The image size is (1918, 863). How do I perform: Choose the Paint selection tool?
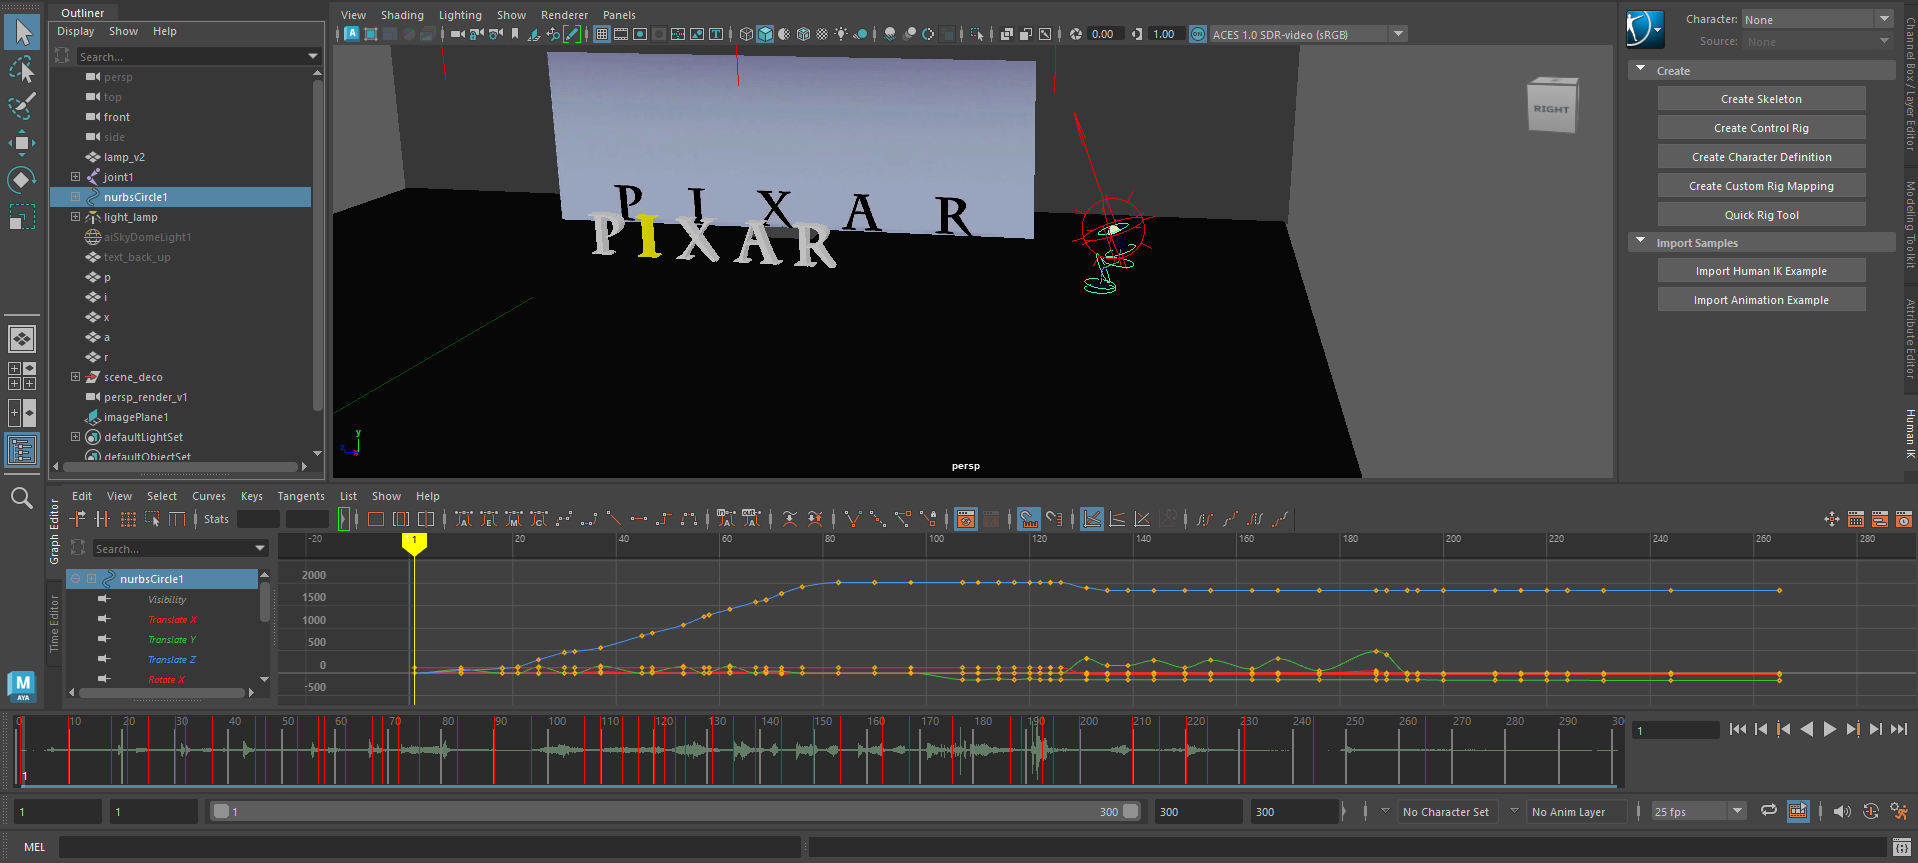[22, 106]
